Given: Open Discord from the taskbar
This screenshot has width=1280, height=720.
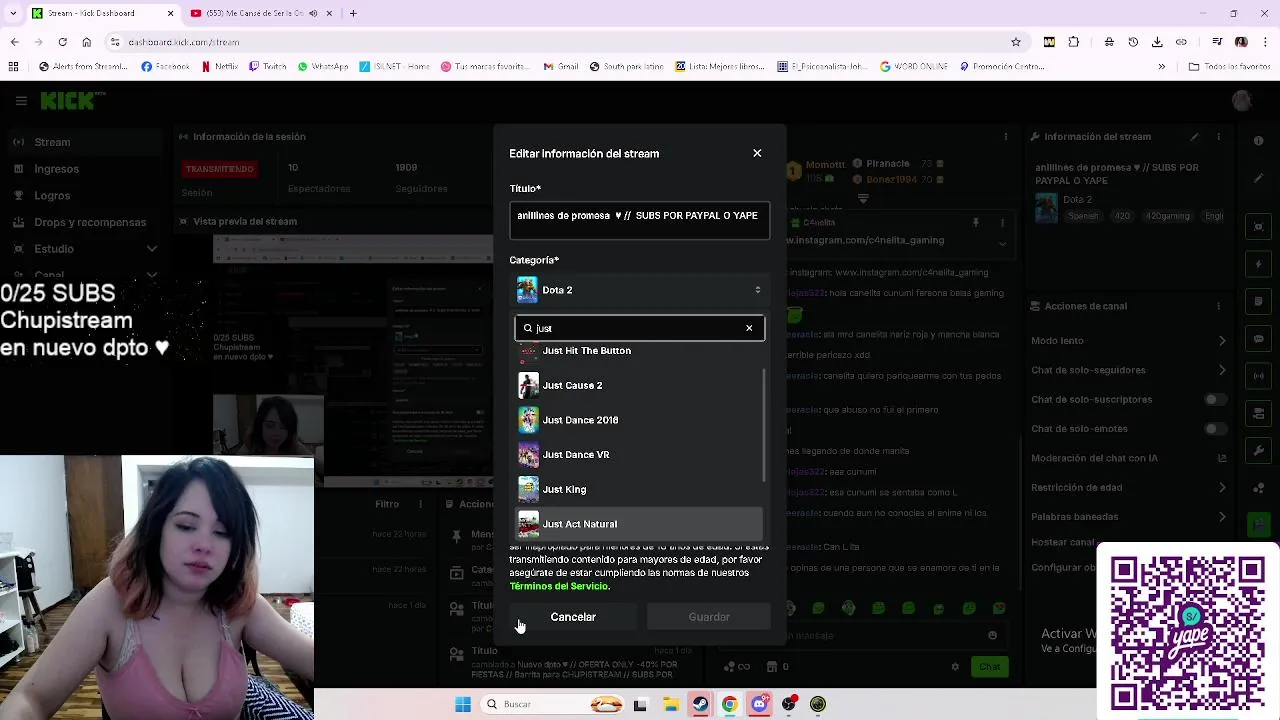Looking at the screenshot, I should pyautogui.click(x=760, y=704).
